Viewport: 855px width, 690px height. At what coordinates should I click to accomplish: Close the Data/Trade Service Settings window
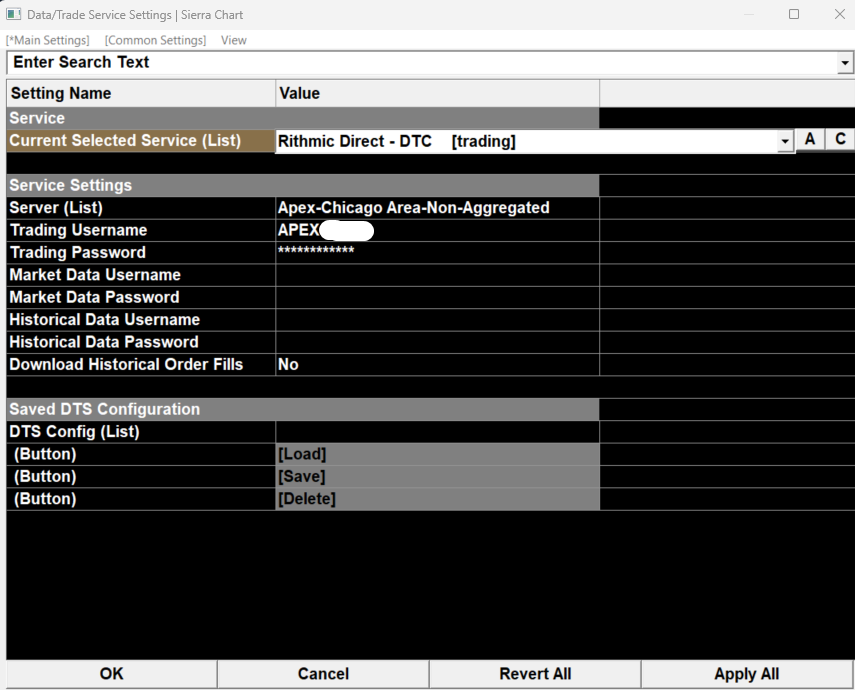[x=840, y=14]
